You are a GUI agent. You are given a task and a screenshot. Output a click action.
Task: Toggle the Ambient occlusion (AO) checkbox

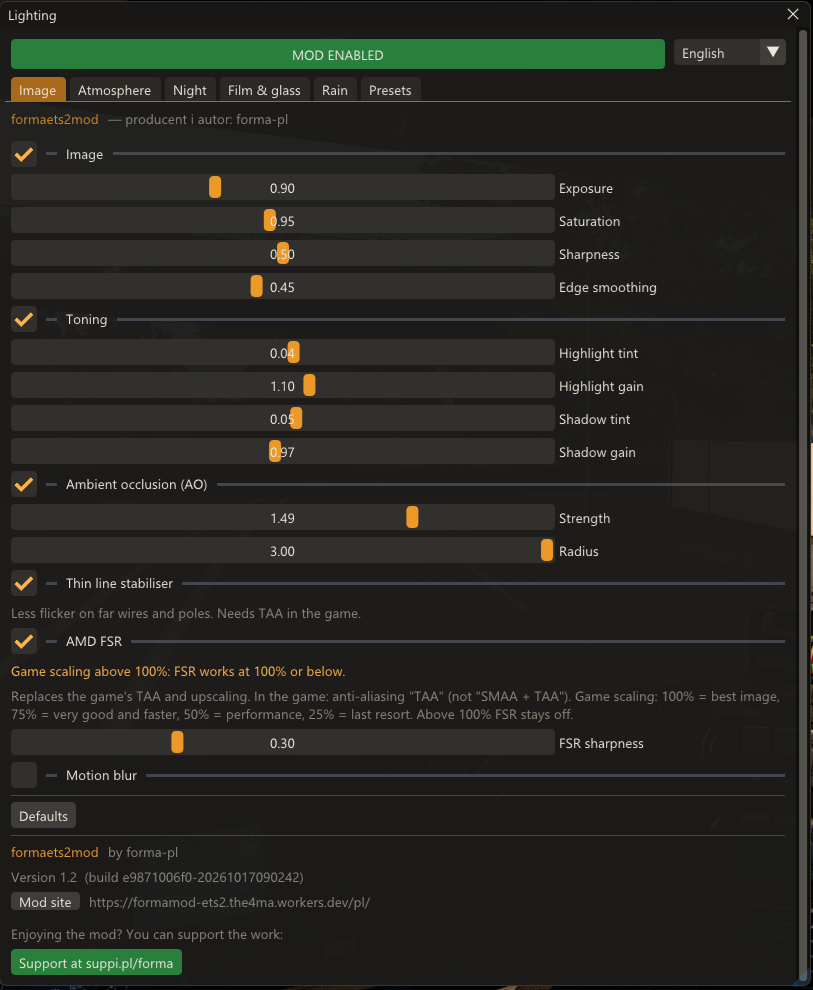click(x=24, y=484)
